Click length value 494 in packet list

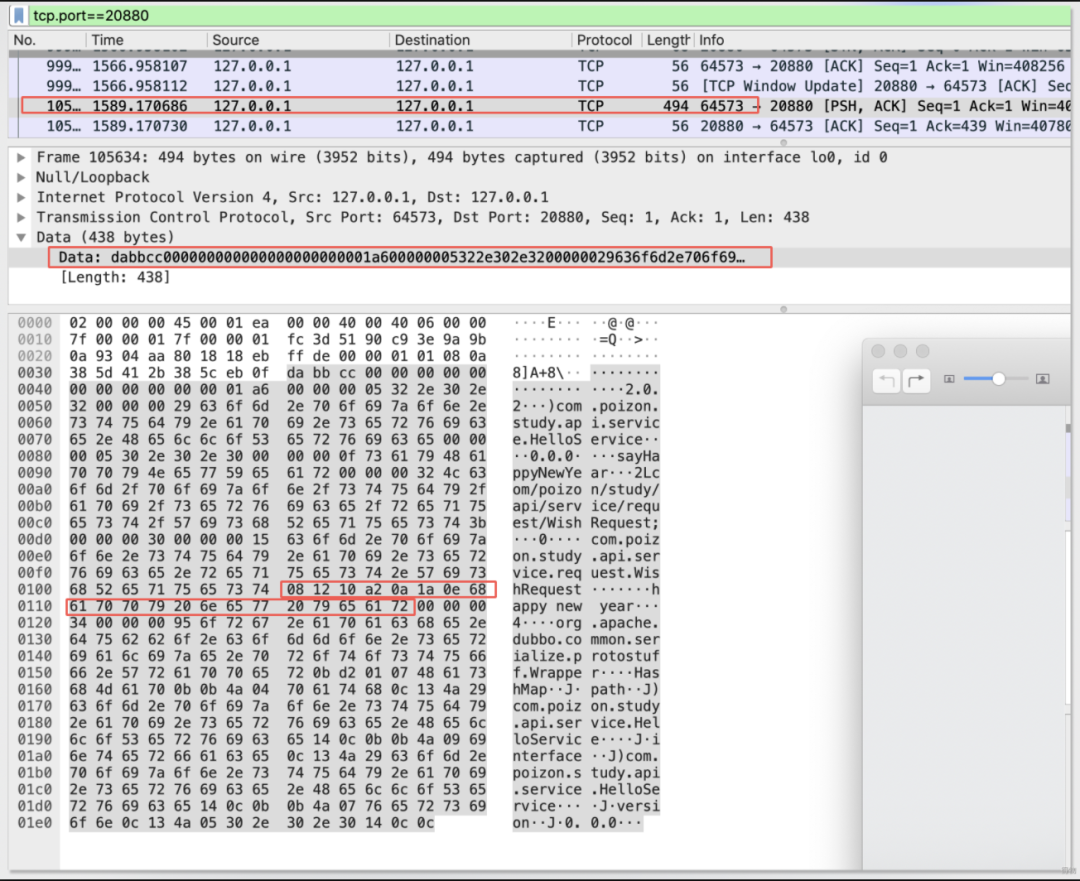coord(676,106)
